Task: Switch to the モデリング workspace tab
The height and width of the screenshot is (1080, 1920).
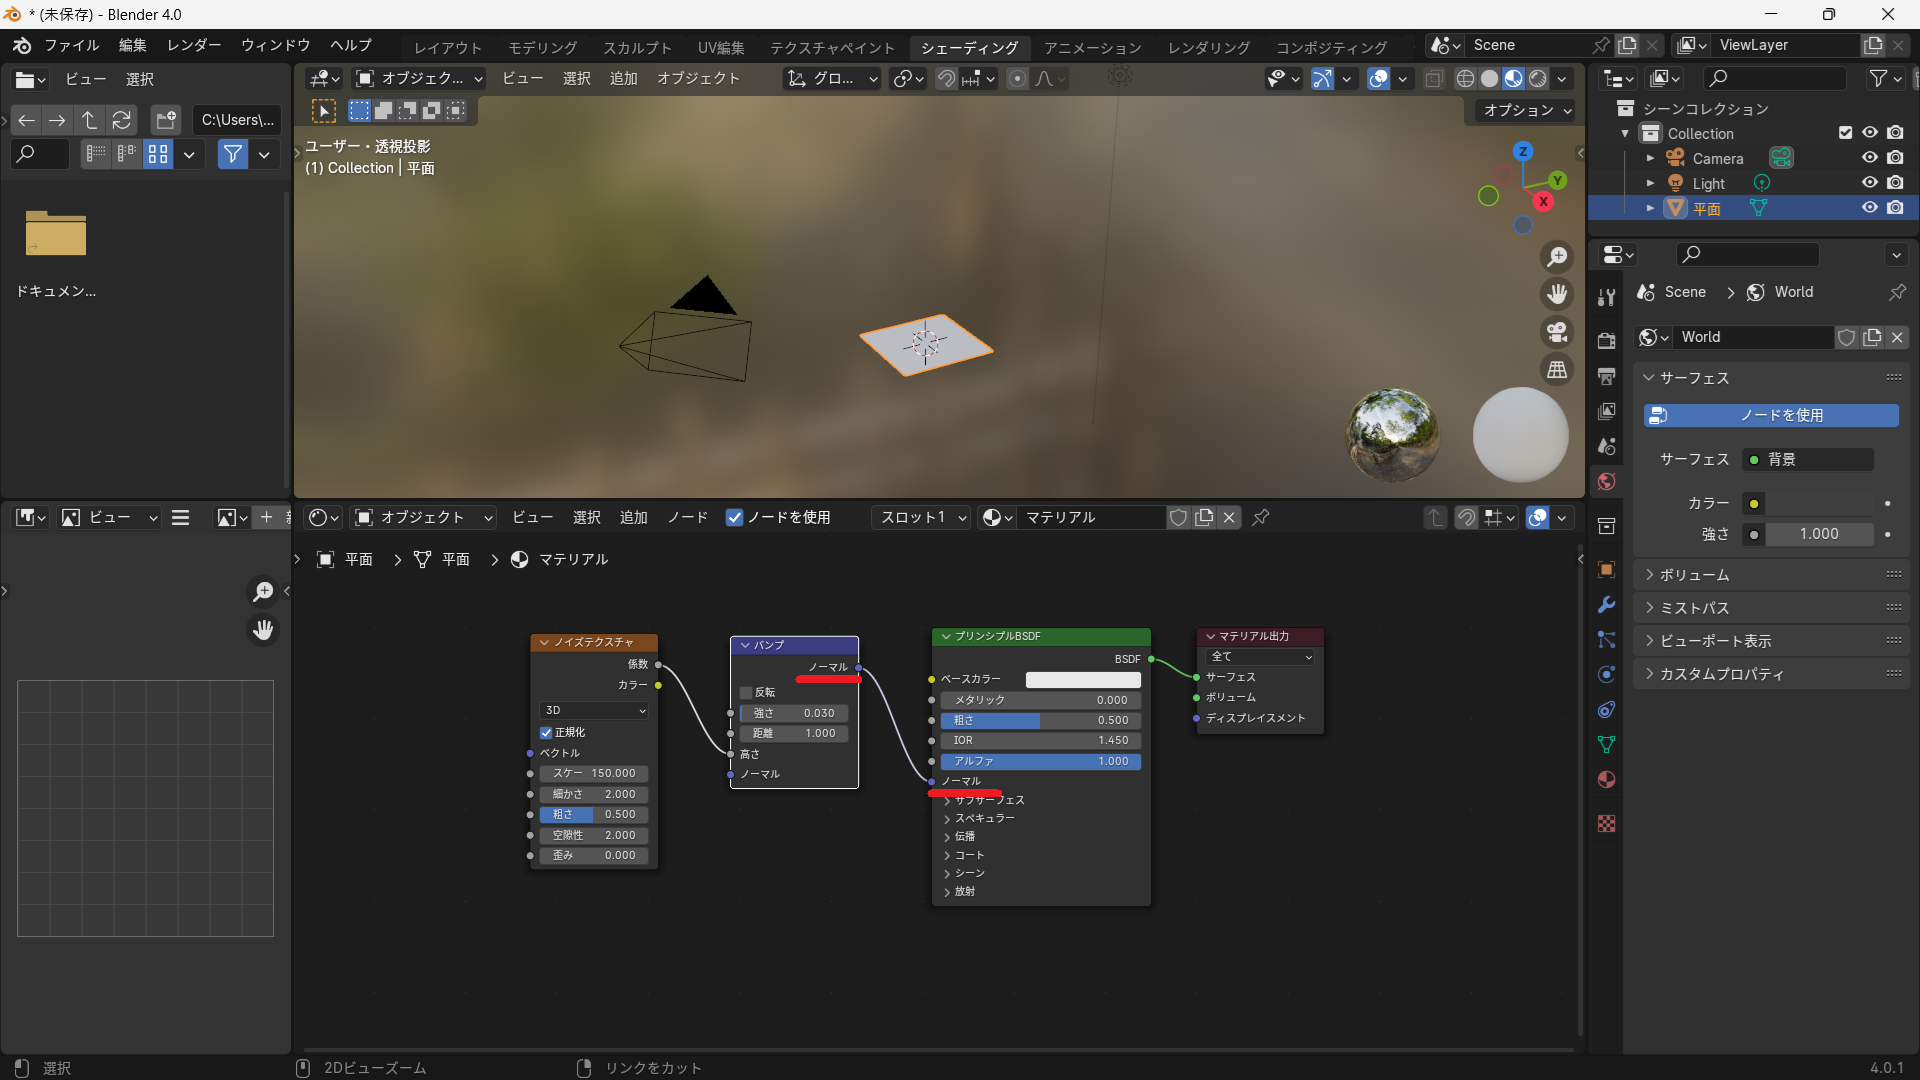Action: (542, 47)
